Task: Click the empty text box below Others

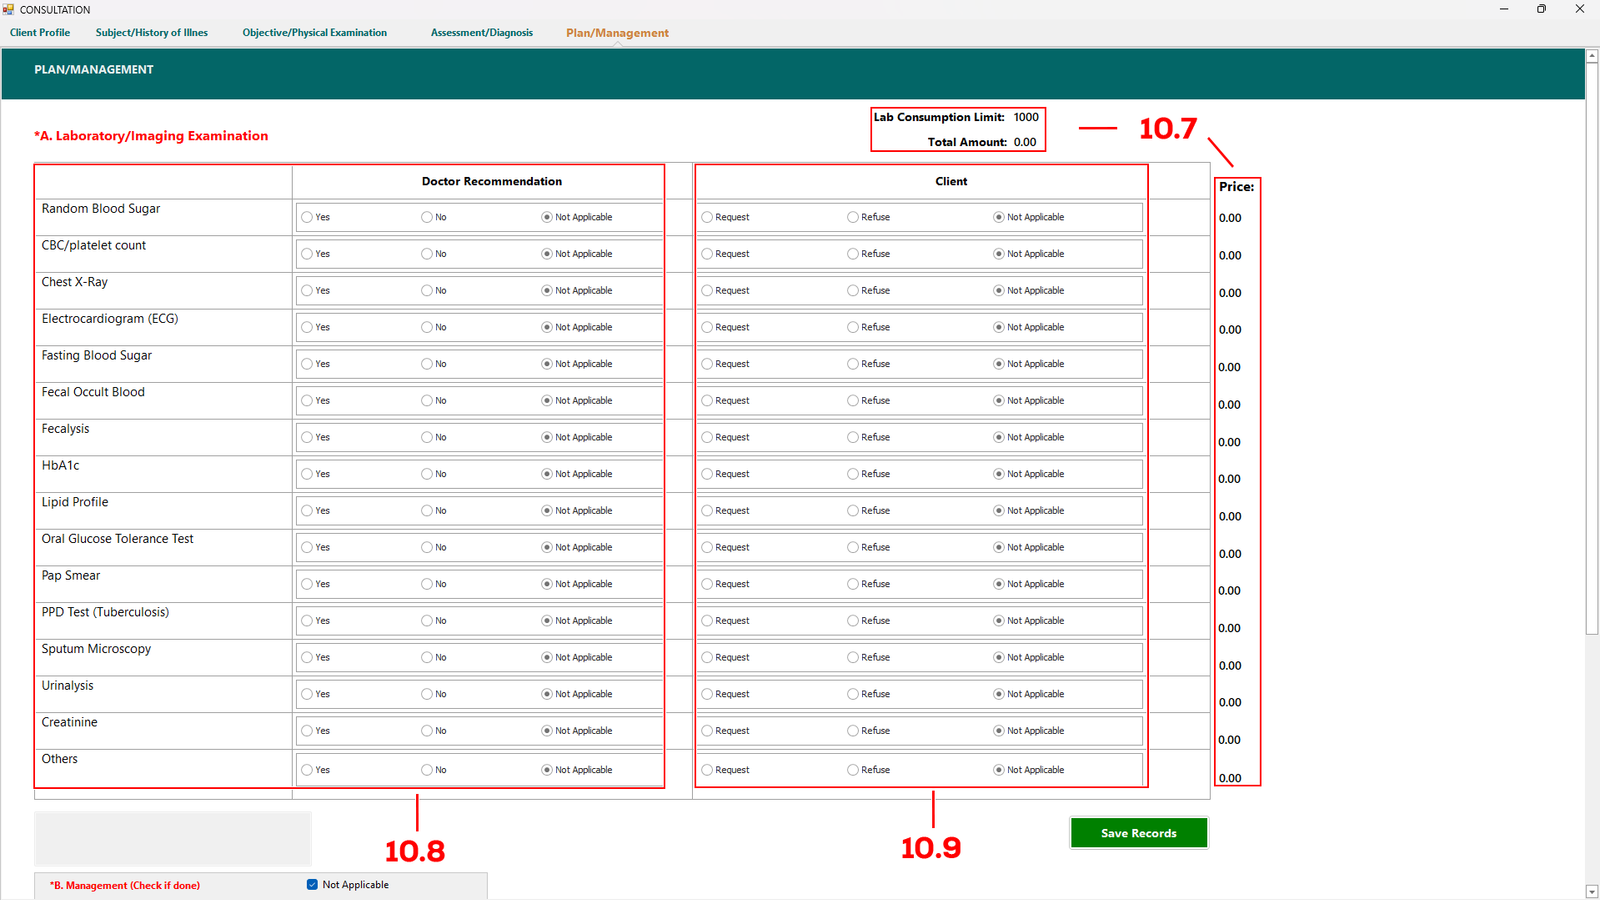Action: point(173,838)
